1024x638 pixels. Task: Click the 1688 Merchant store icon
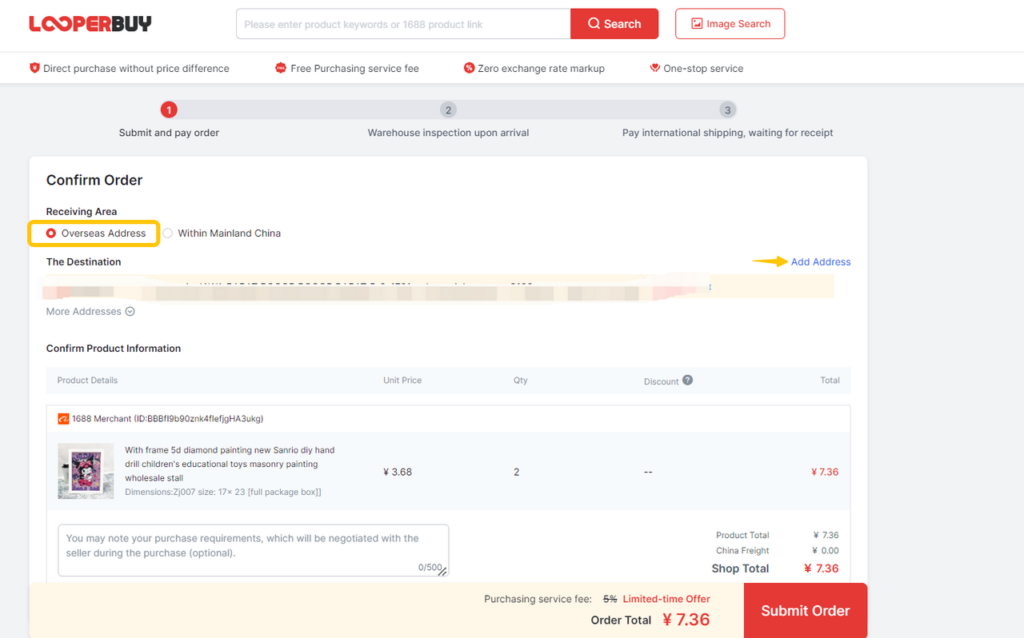63,419
